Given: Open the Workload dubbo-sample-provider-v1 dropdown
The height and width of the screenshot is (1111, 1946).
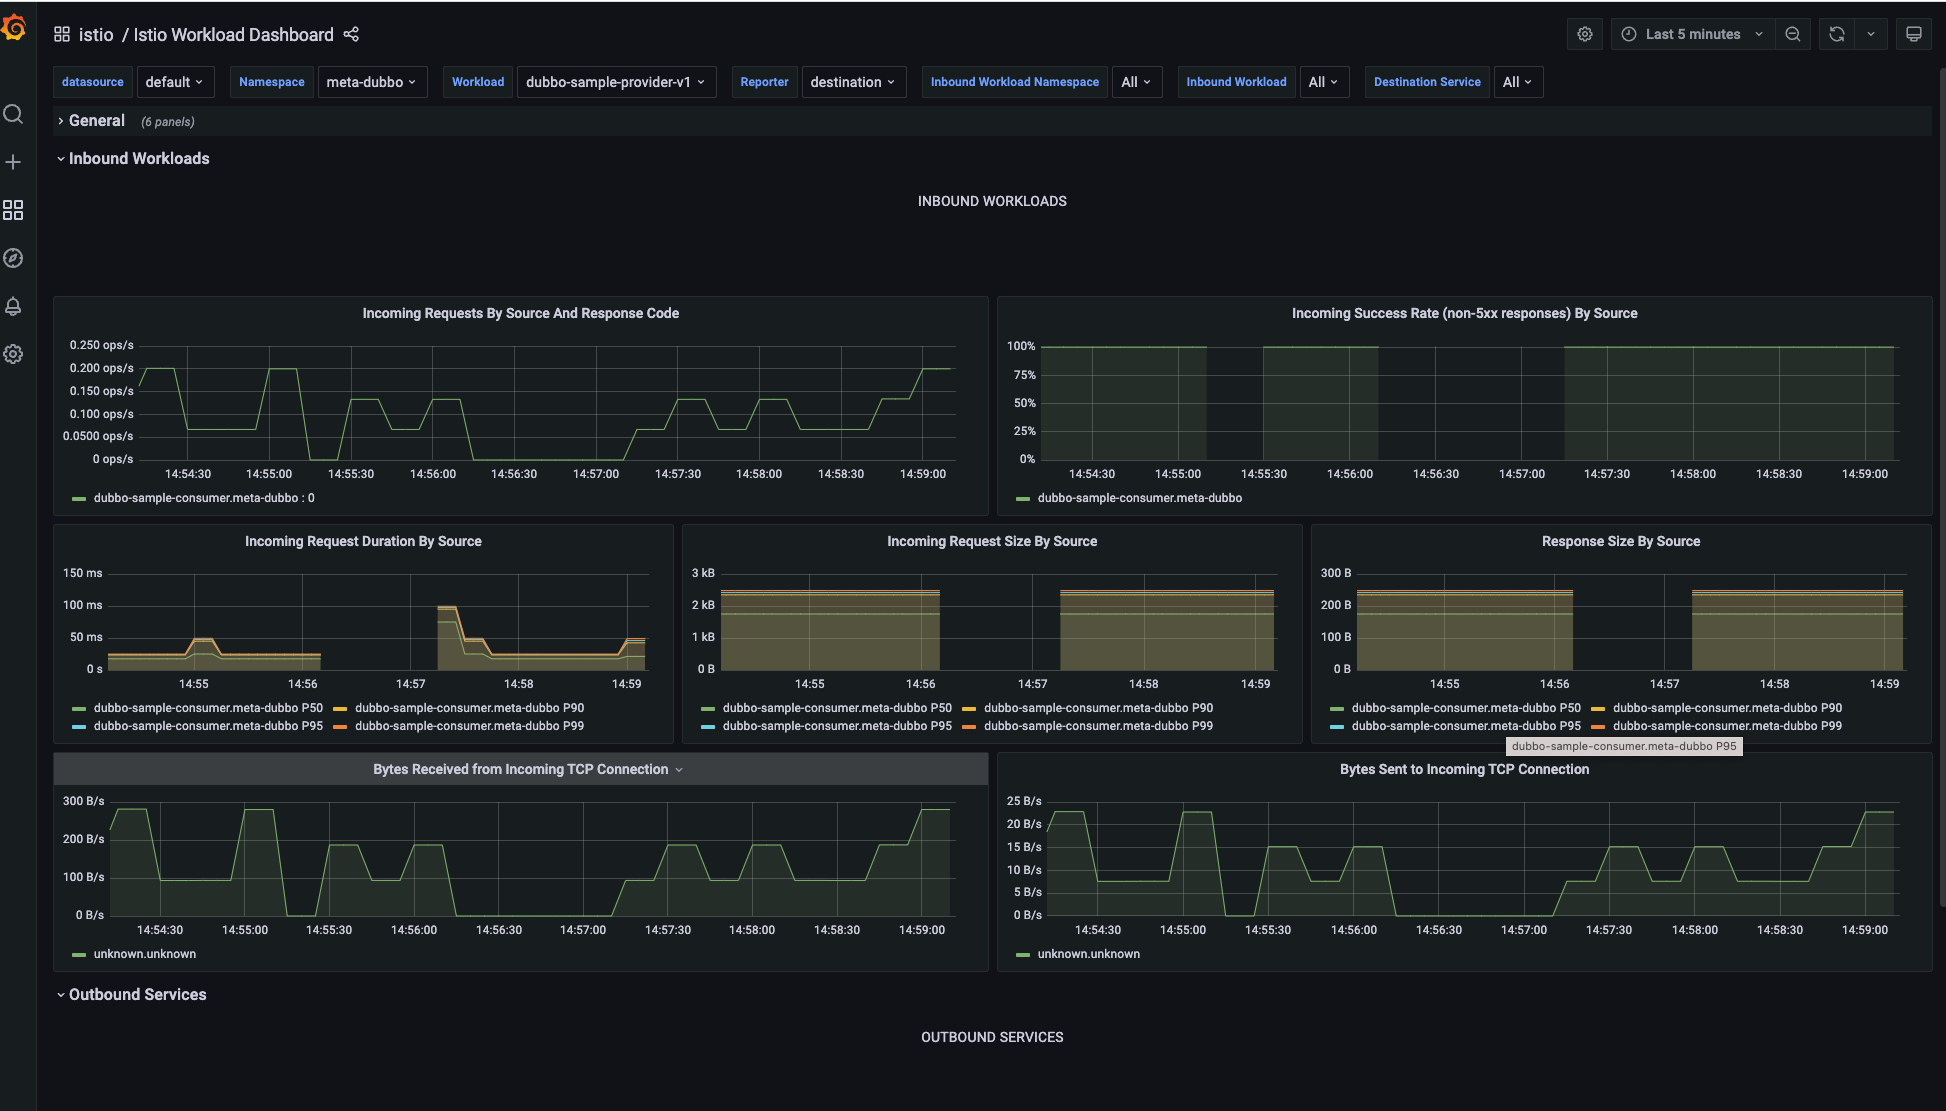Looking at the screenshot, I should click(616, 82).
